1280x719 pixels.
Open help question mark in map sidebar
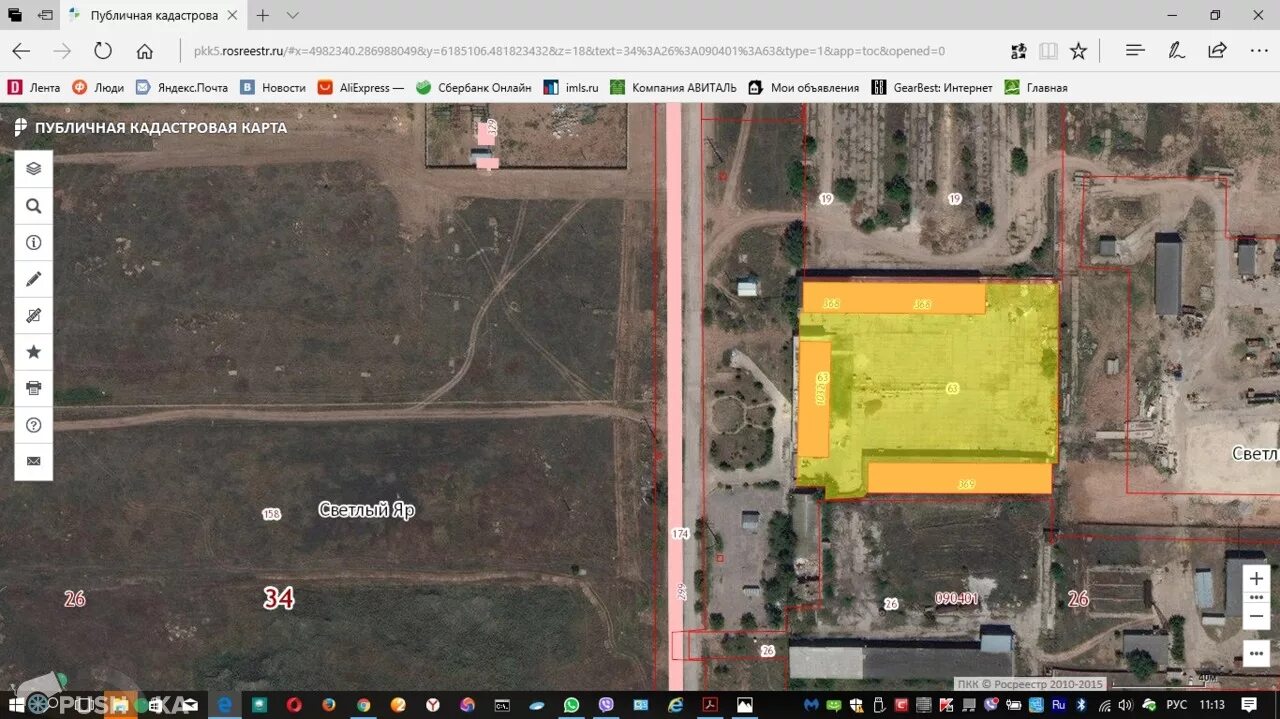point(33,425)
